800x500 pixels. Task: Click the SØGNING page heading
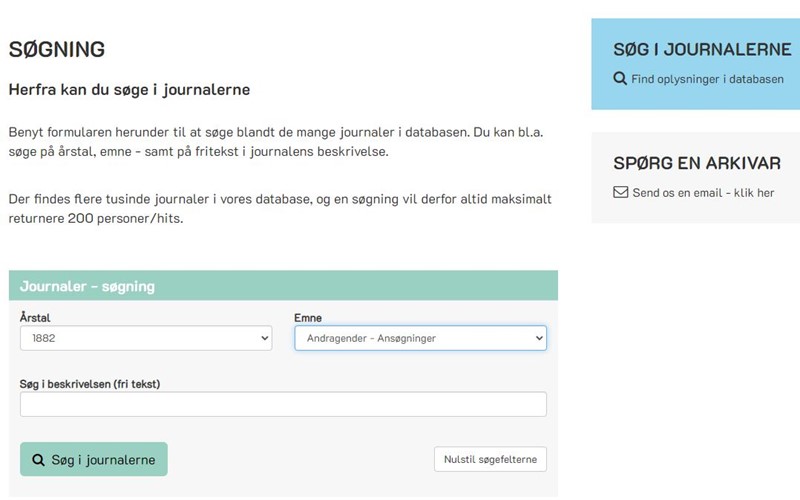tap(57, 50)
